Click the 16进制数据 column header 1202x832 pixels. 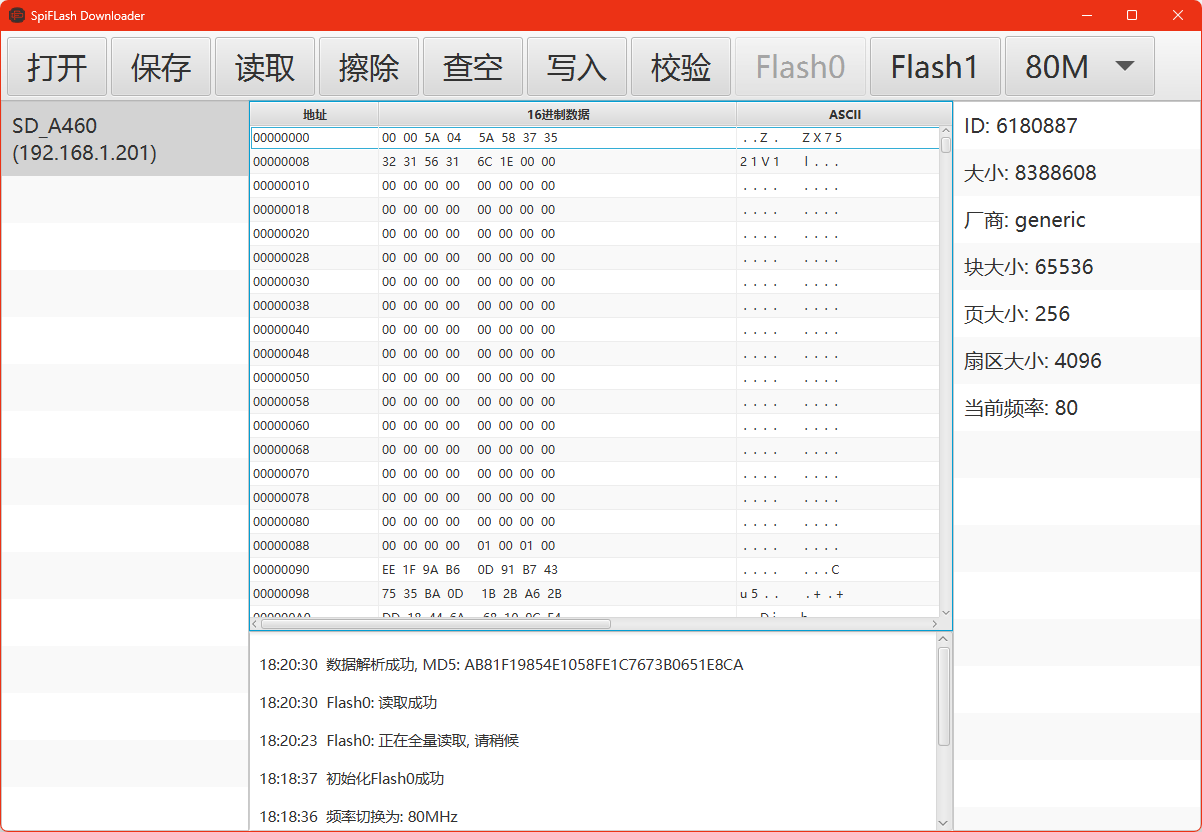[x=556, y=113]
